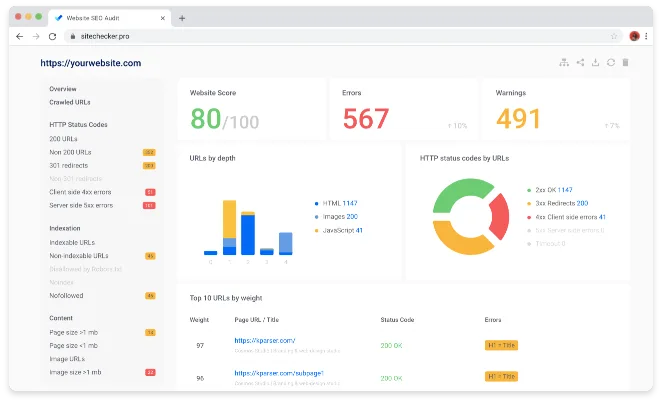Open Page size <1 mb item

[x=73, y=346]
